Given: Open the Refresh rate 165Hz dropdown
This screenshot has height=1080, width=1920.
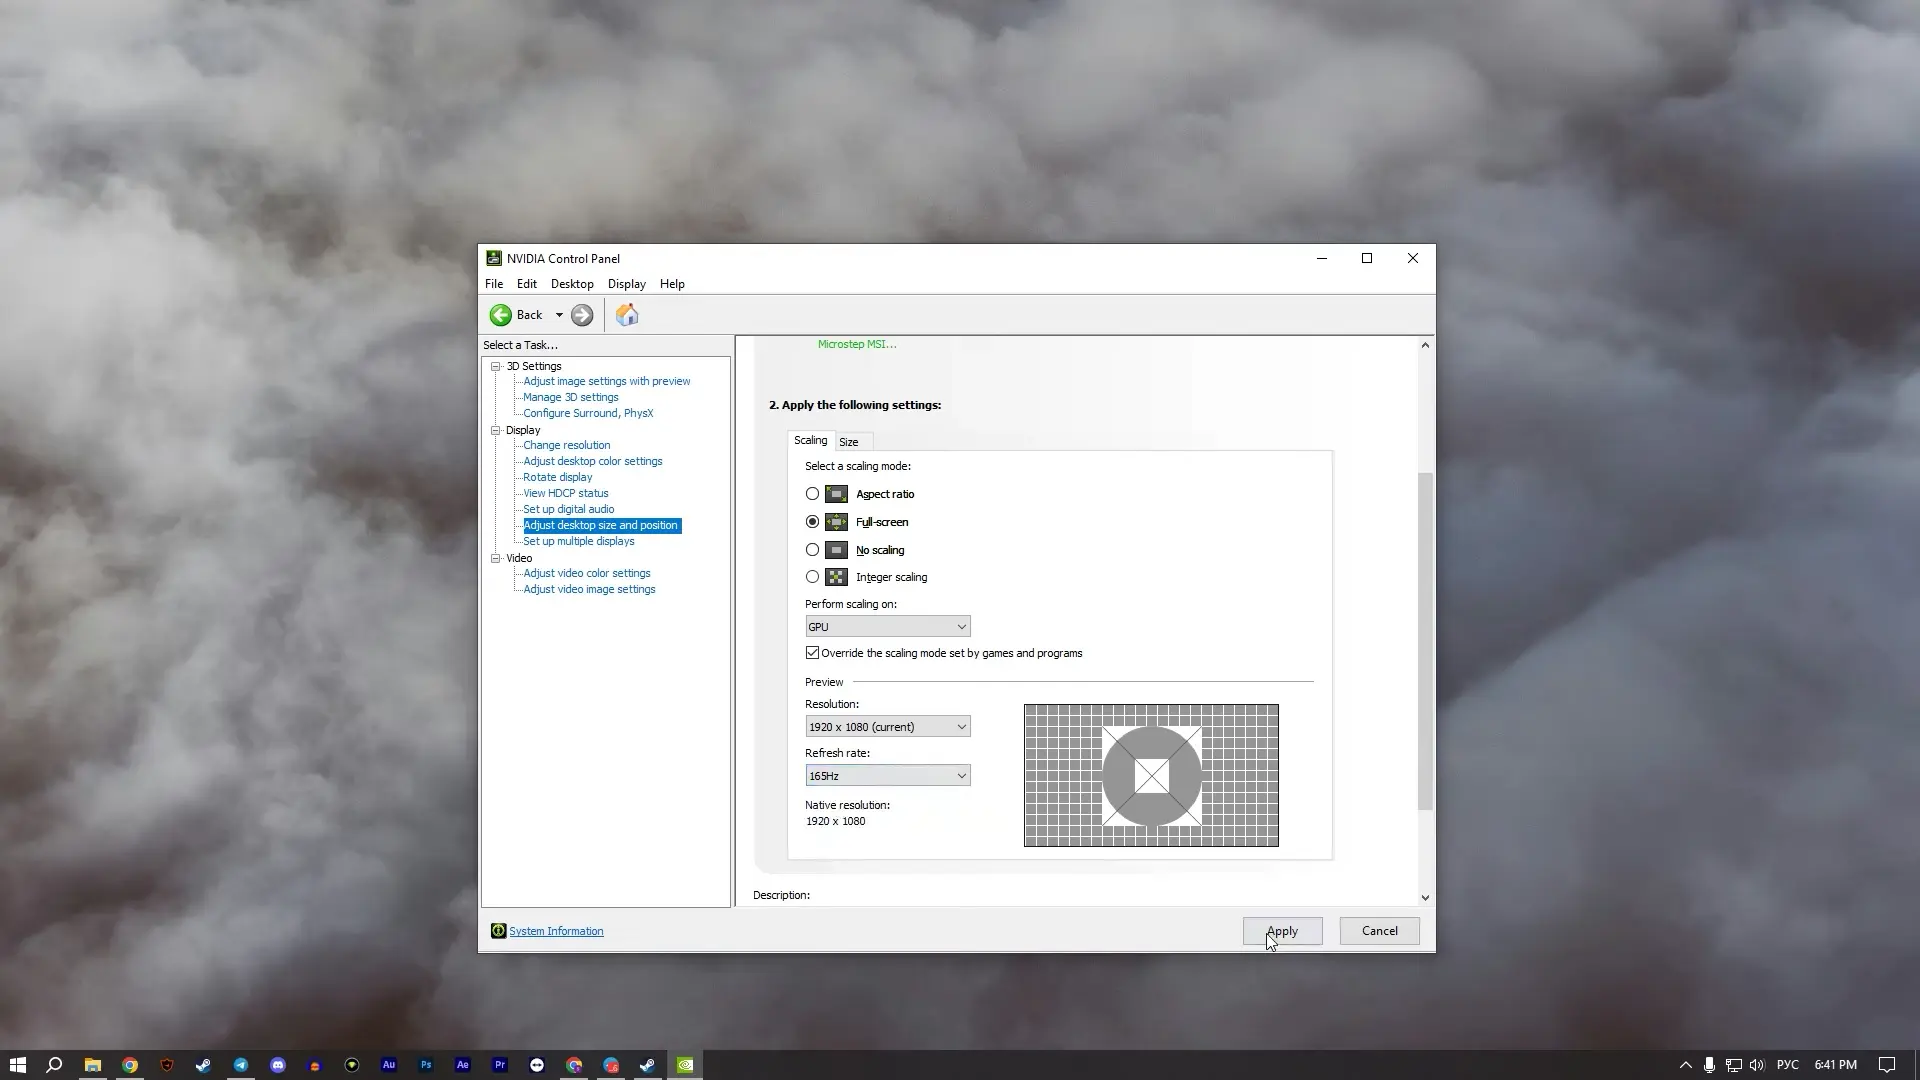Looking at the screenshot, I should [888, 776].
